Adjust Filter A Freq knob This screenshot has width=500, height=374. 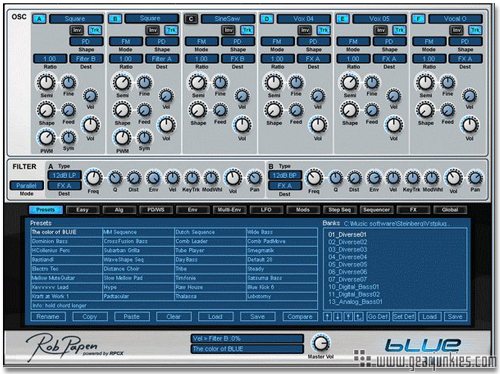click(93, 178)
